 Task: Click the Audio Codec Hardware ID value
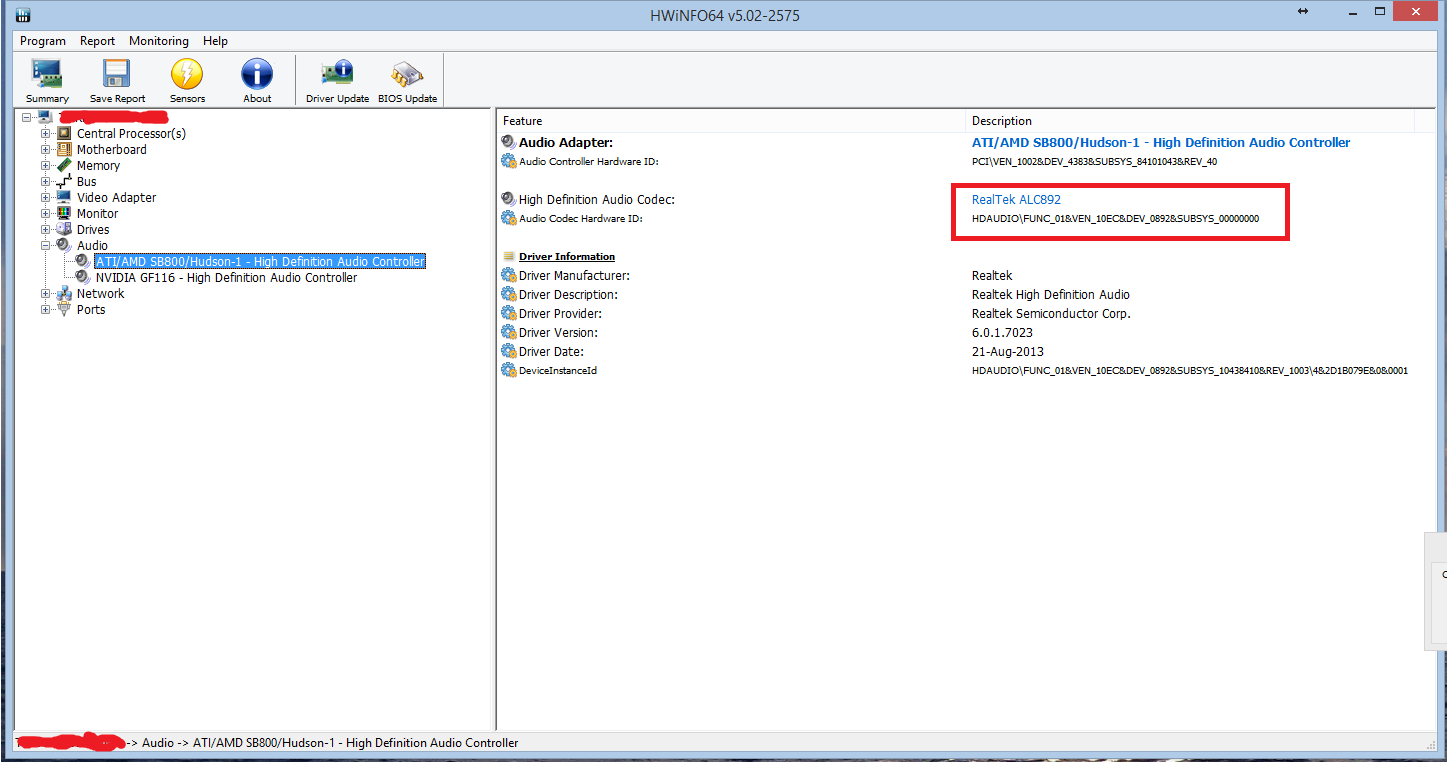pyautogui.click(x=1115, y=218)
